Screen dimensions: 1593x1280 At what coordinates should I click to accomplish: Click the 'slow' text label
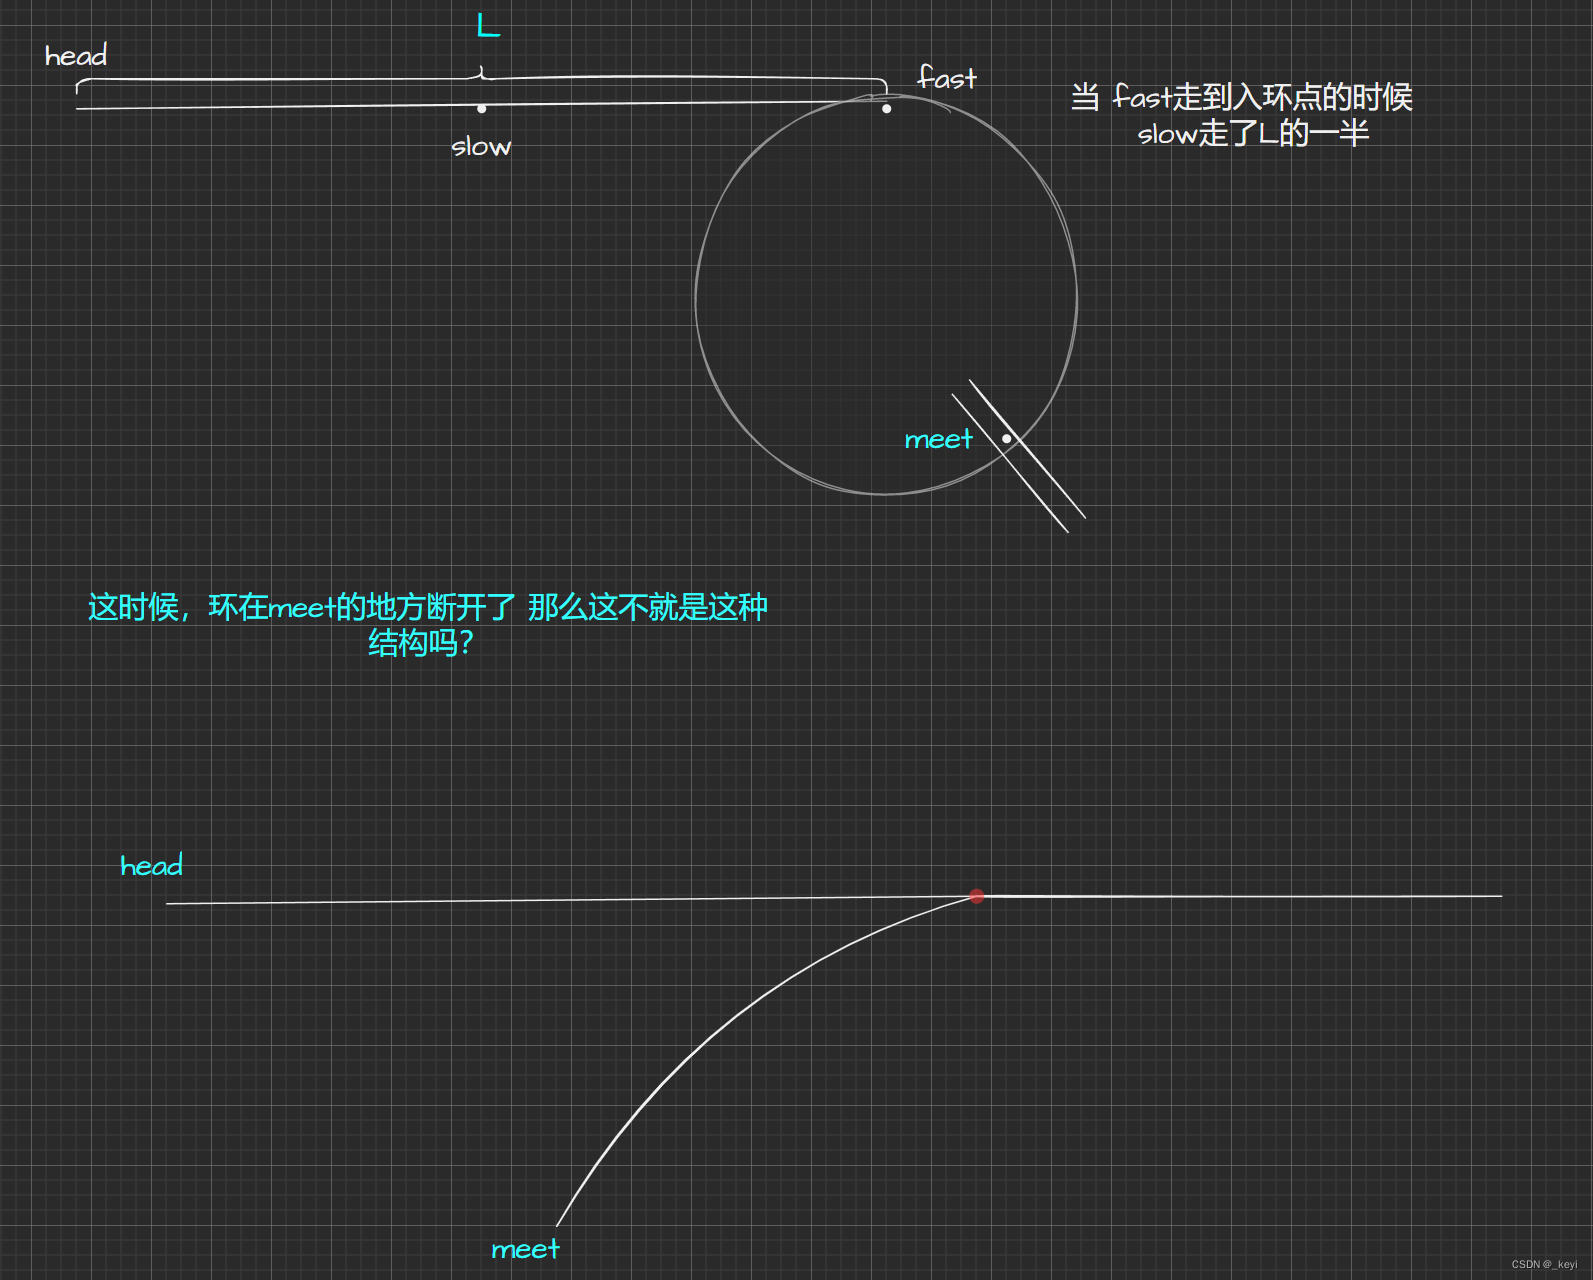(481, 147)
